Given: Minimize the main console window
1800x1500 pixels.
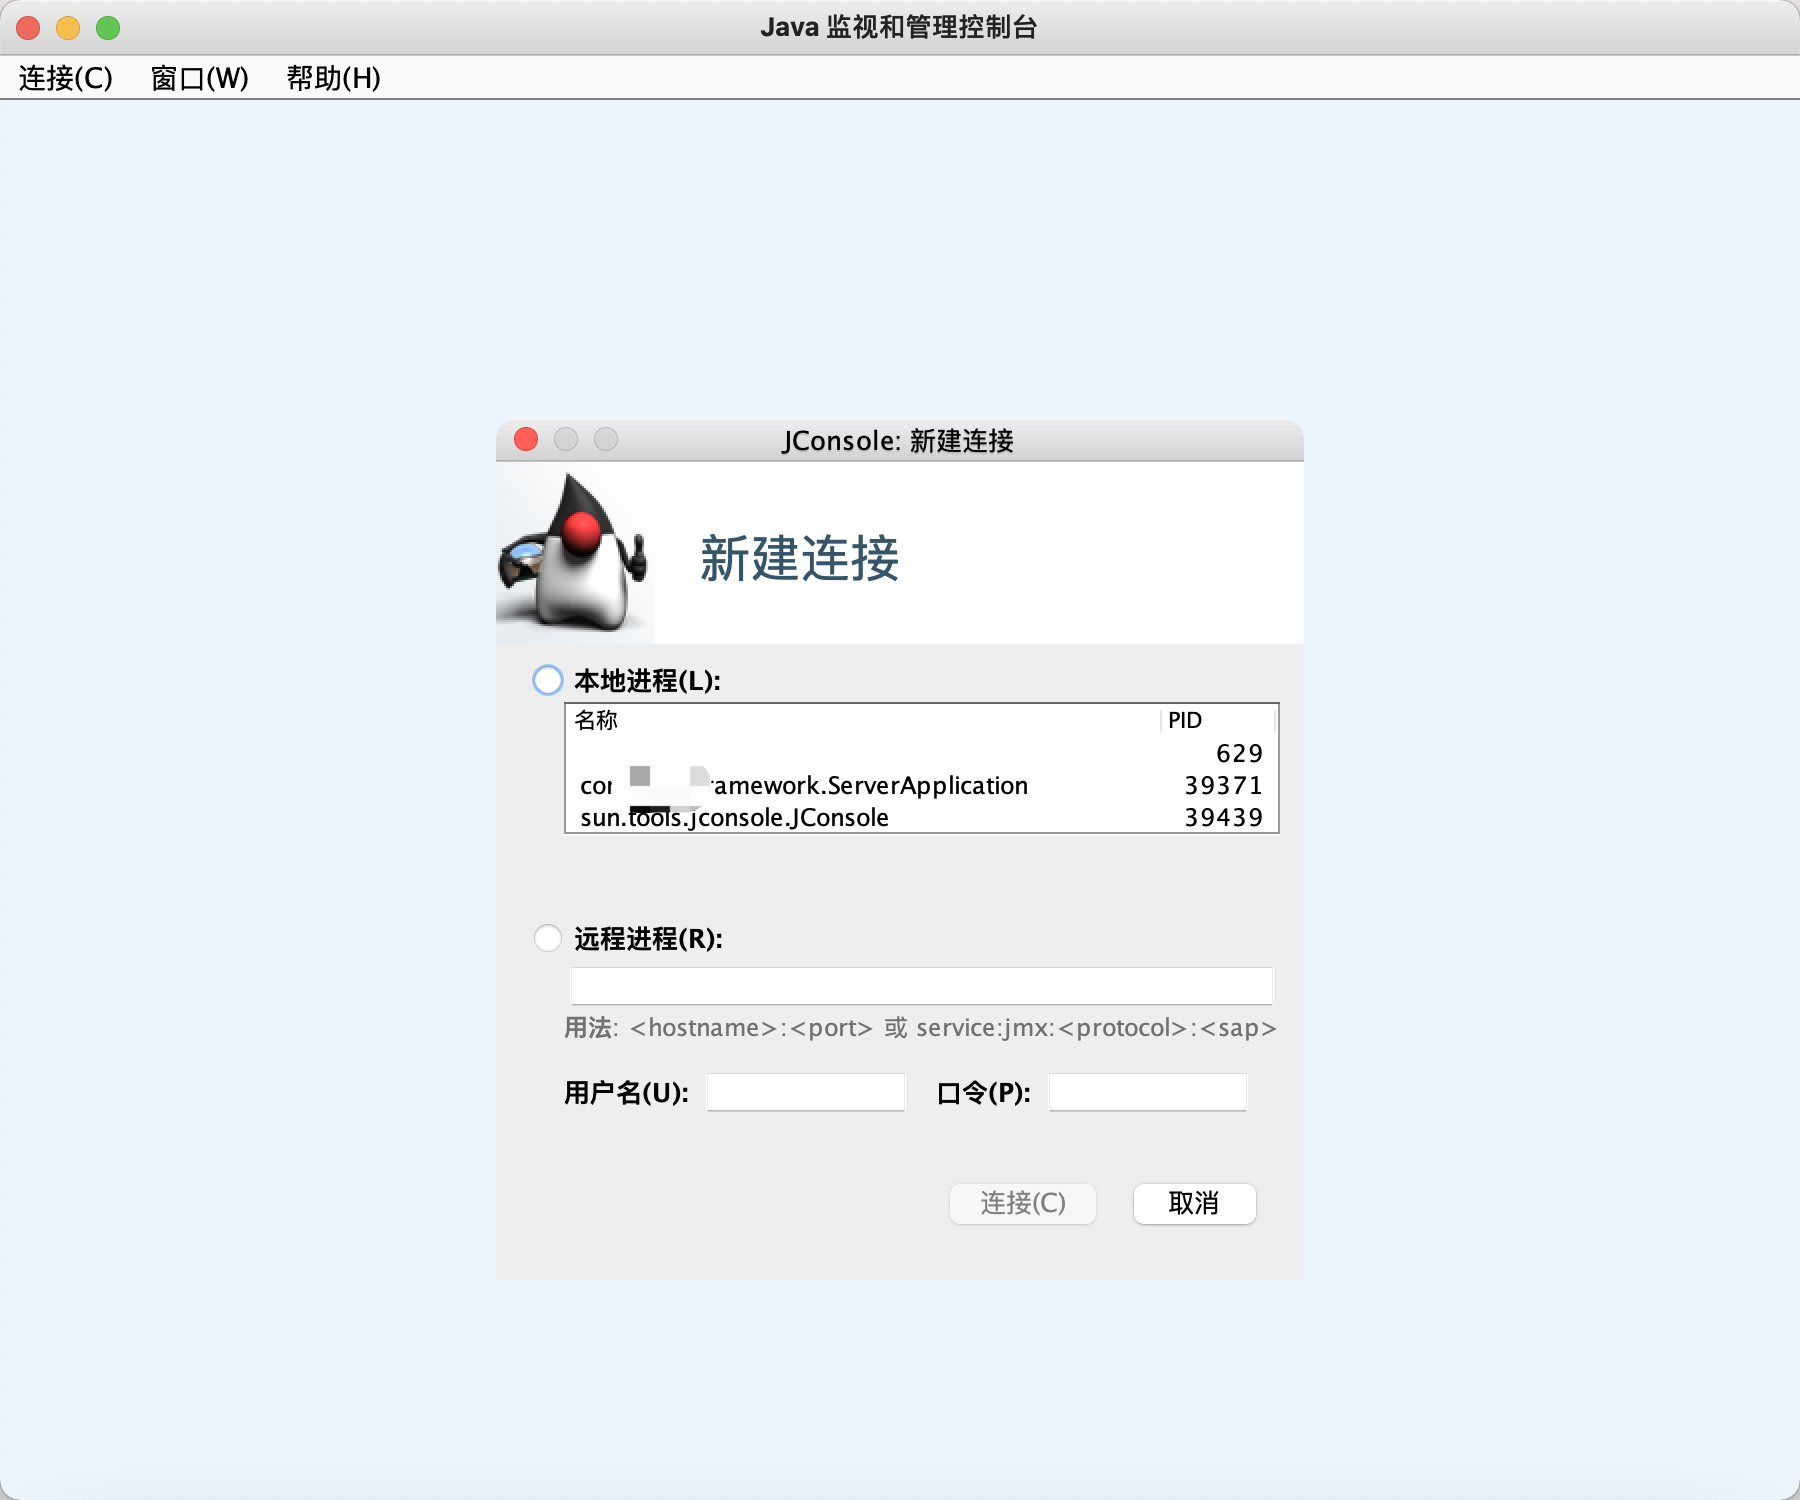Looking at the screenshot, I should tap(68, 28).
